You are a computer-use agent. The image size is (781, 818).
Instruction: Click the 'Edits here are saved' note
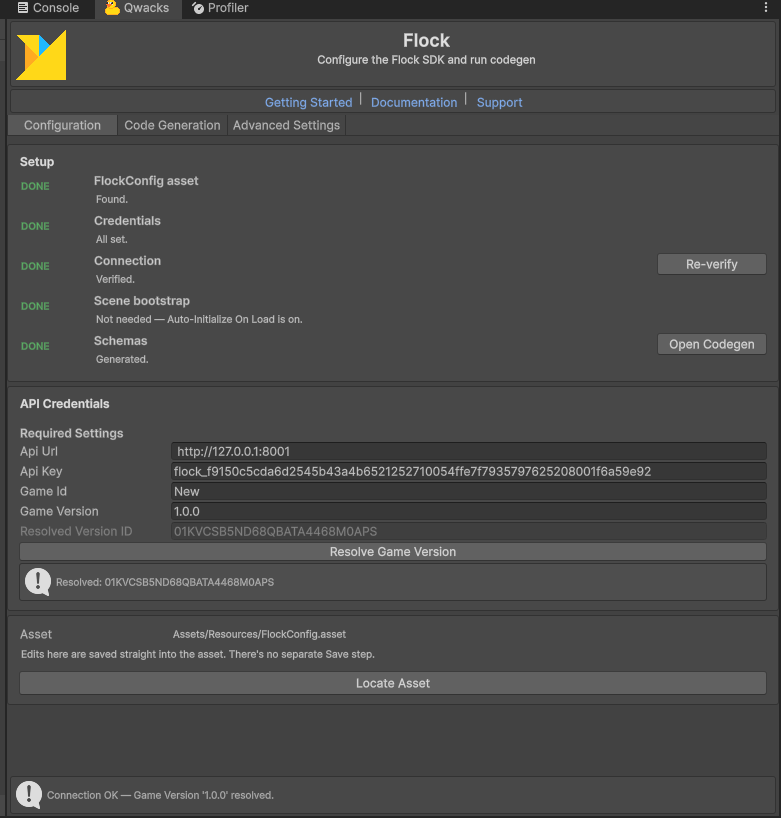198,654
